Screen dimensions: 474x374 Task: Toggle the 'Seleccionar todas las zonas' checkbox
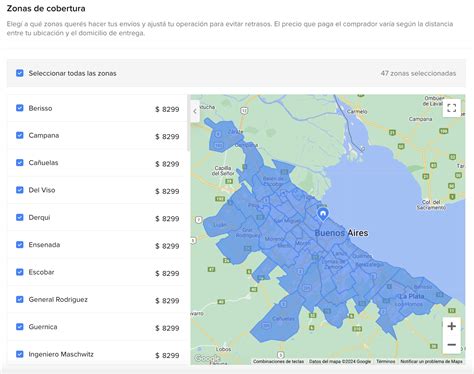(20, 73)
